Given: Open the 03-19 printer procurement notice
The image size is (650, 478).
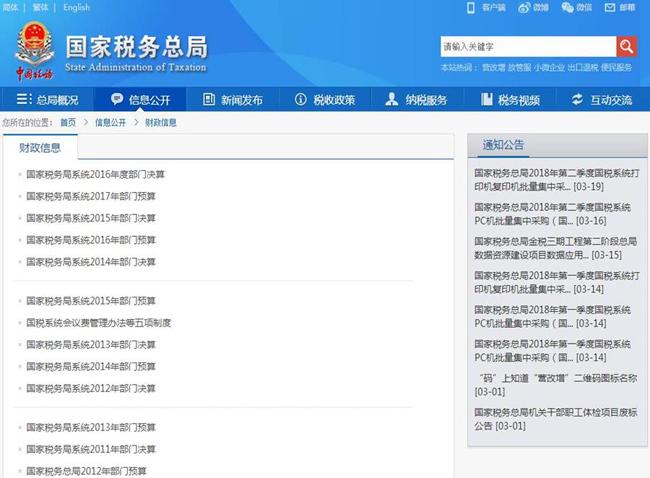Looking at the screenshot, I should (x=557, y=180).
